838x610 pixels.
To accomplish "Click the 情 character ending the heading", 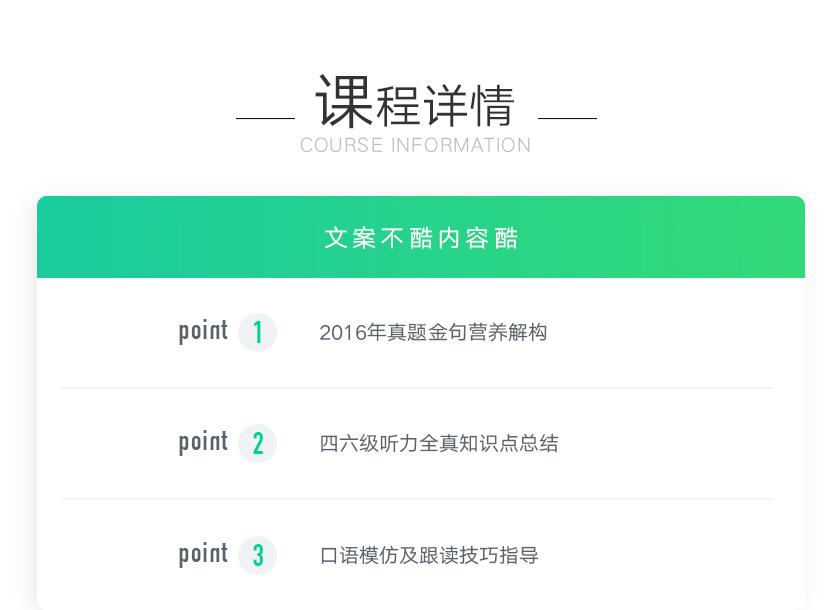I will point(492,106).
